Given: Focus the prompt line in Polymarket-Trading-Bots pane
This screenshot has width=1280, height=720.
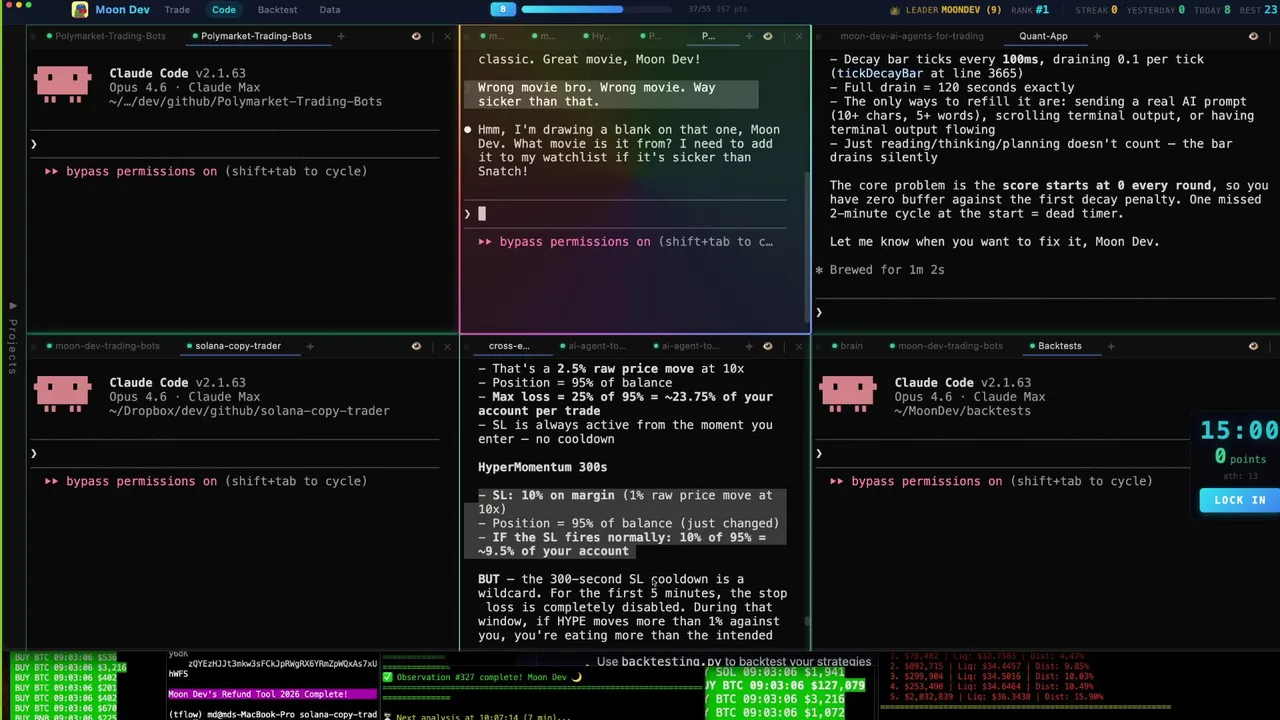Looking at the screenshot, I should 235,145.
